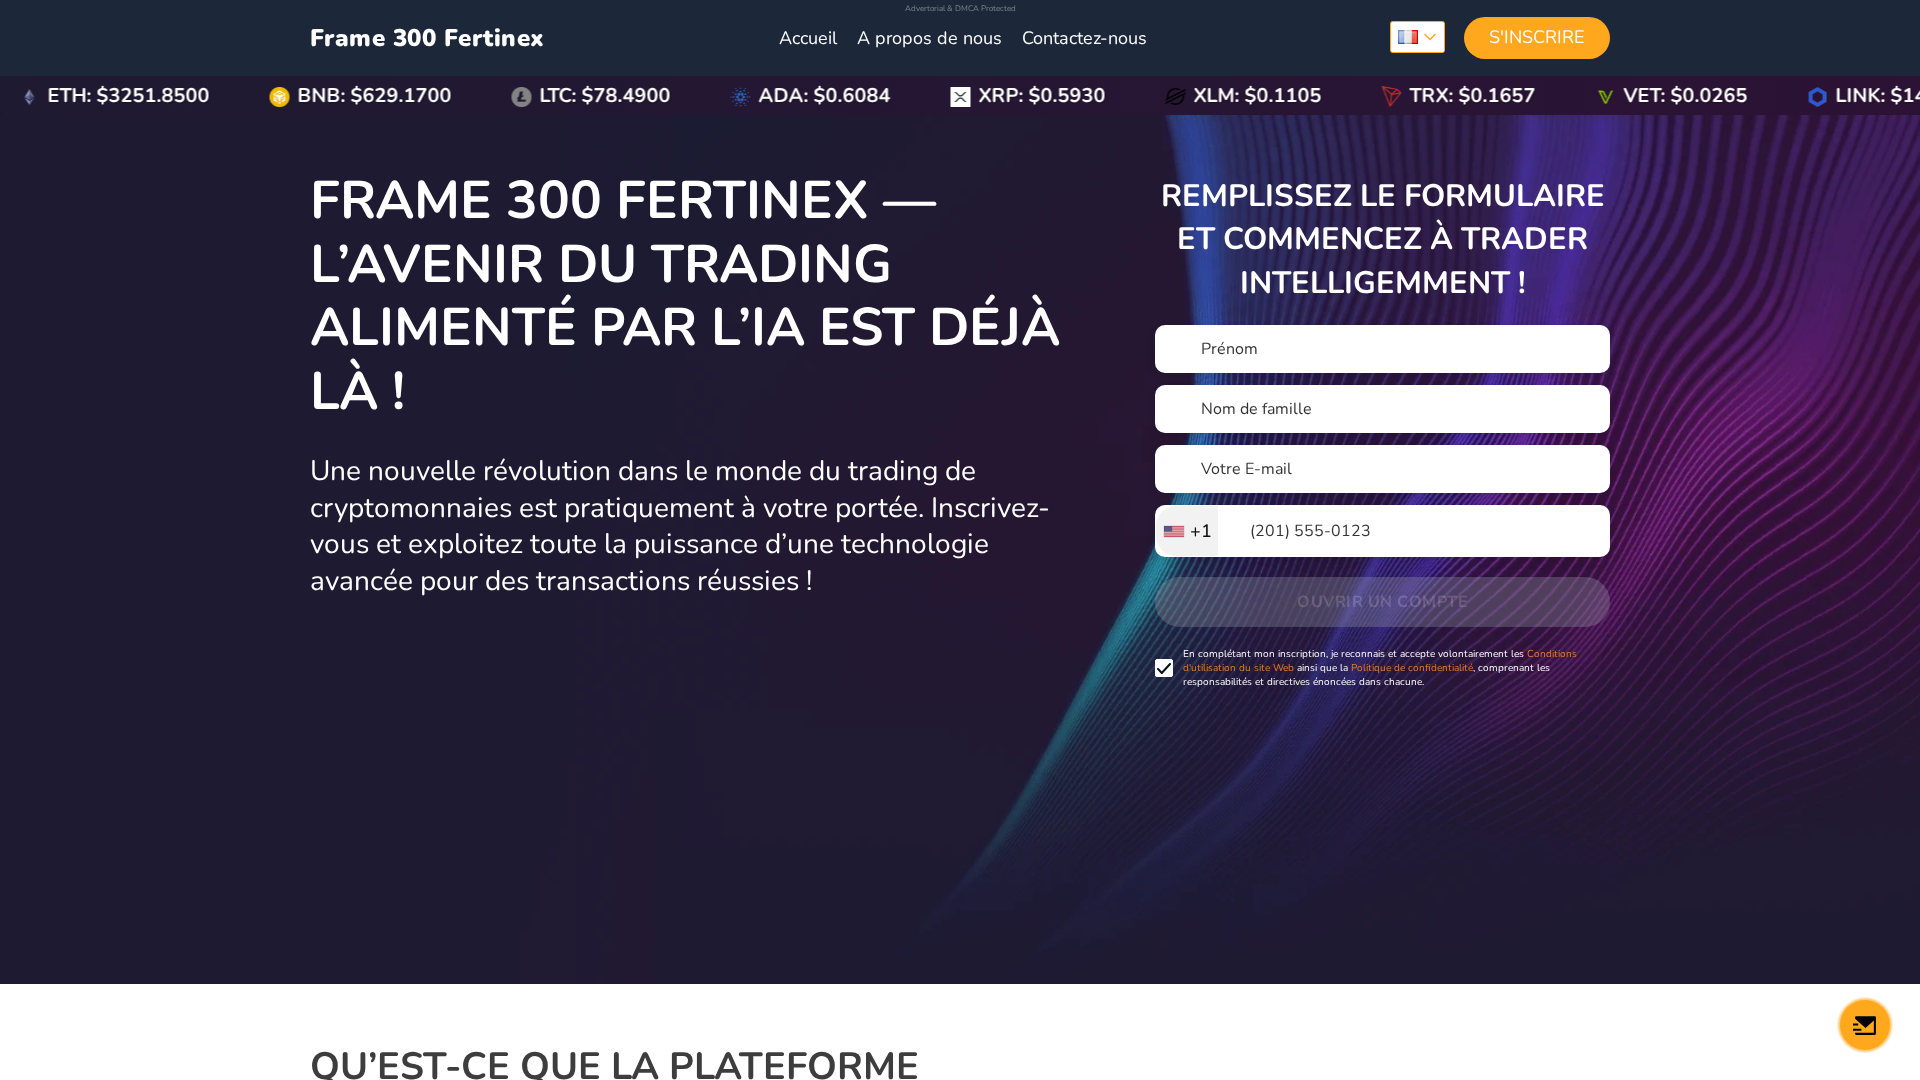Click the XRP coin icon in ticker
The width and height of the screenshot is (1920, 1080).
pos(960,97)
